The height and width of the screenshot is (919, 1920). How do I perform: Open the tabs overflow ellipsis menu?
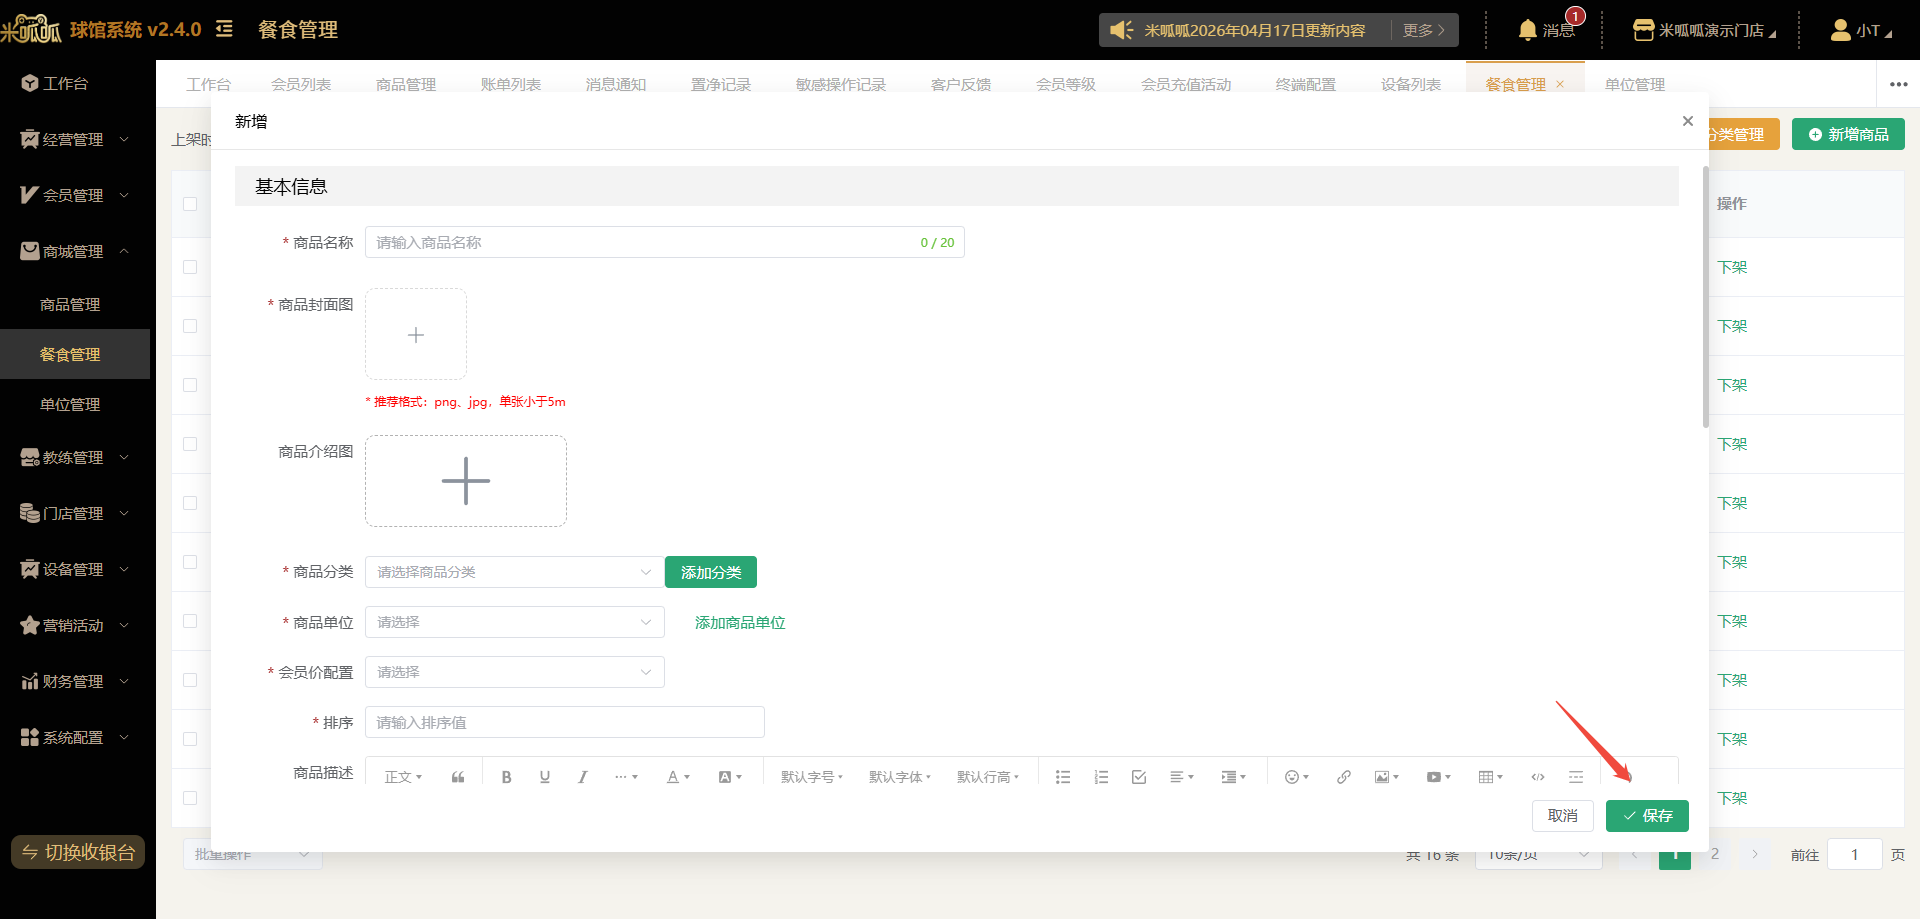tap(1899, 84)
